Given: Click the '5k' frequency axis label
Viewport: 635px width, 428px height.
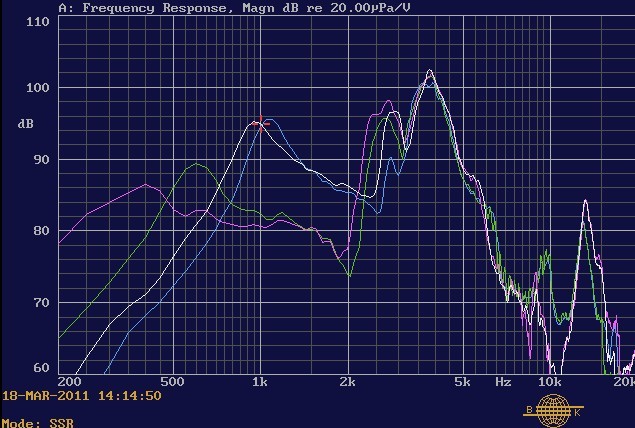Looking at the screenshot, I should pos(462,381).
